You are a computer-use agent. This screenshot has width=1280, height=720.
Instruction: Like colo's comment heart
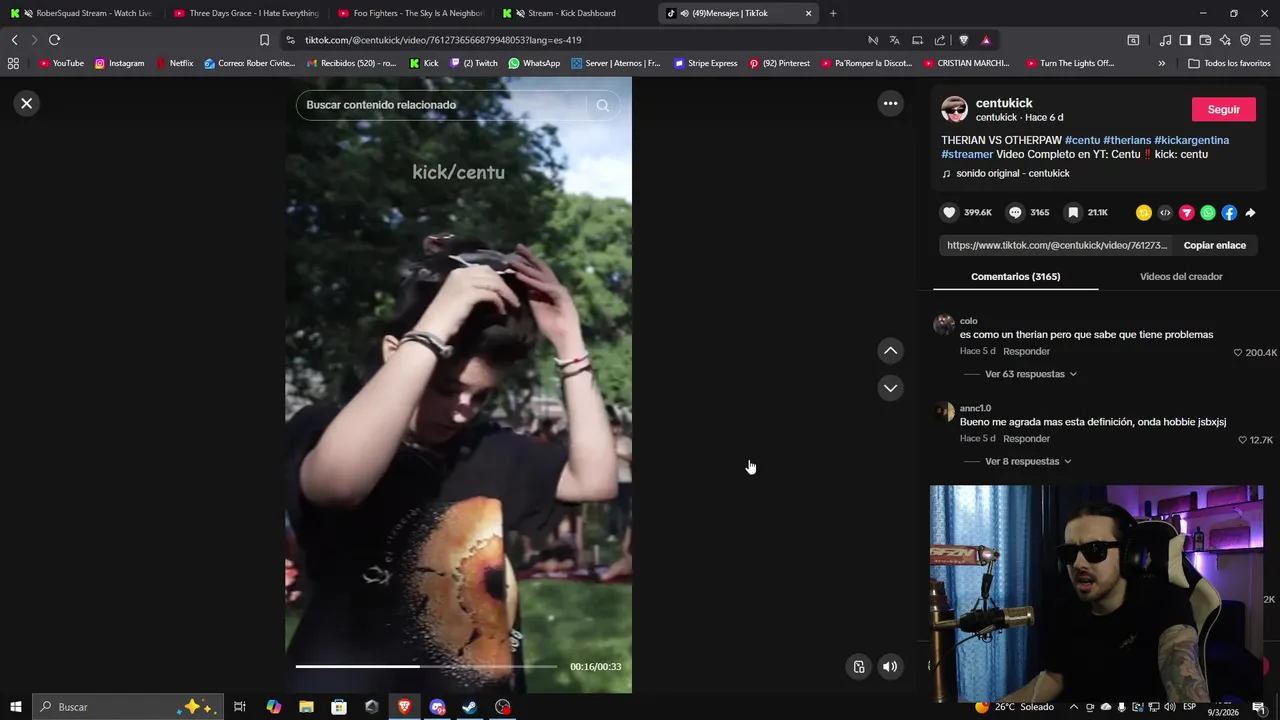pos(1237,352)
